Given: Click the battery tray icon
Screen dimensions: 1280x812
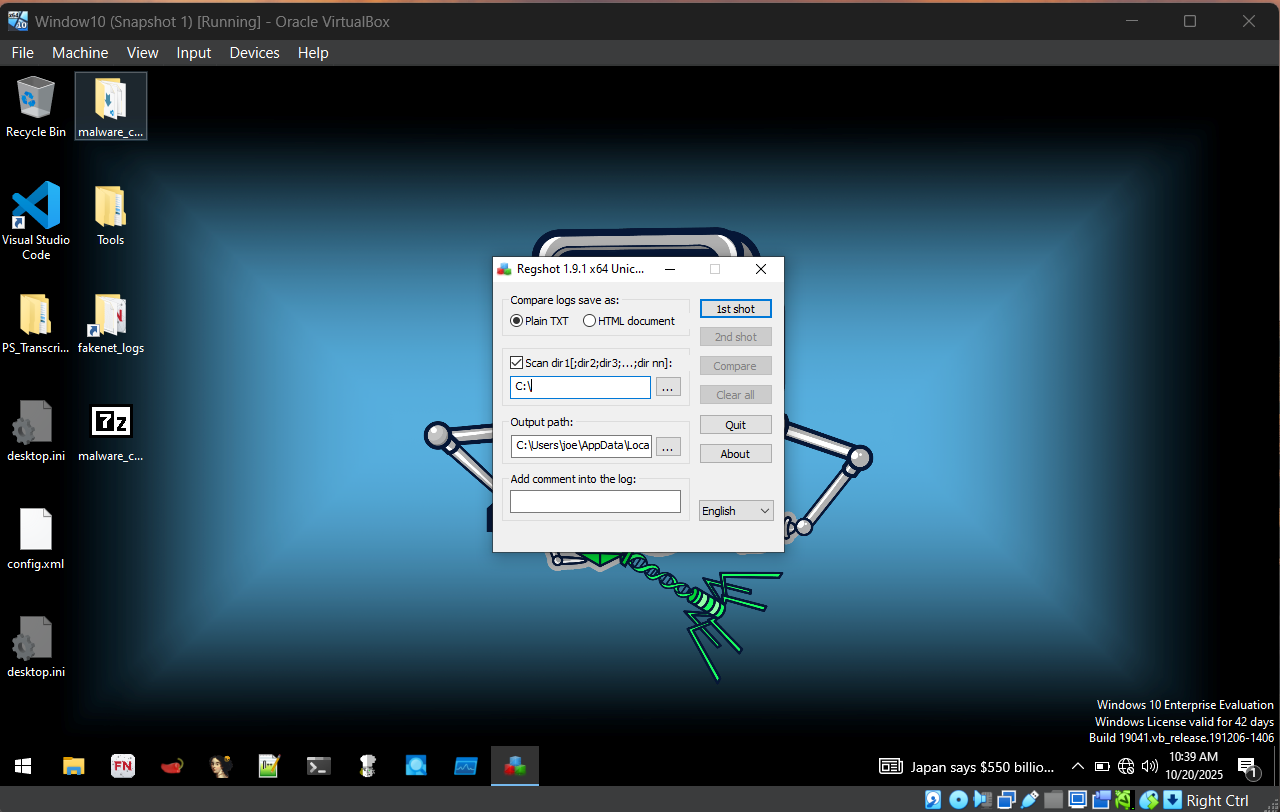Looking at the screenshot, I should pyautogui.click(x=1101, y=767).
